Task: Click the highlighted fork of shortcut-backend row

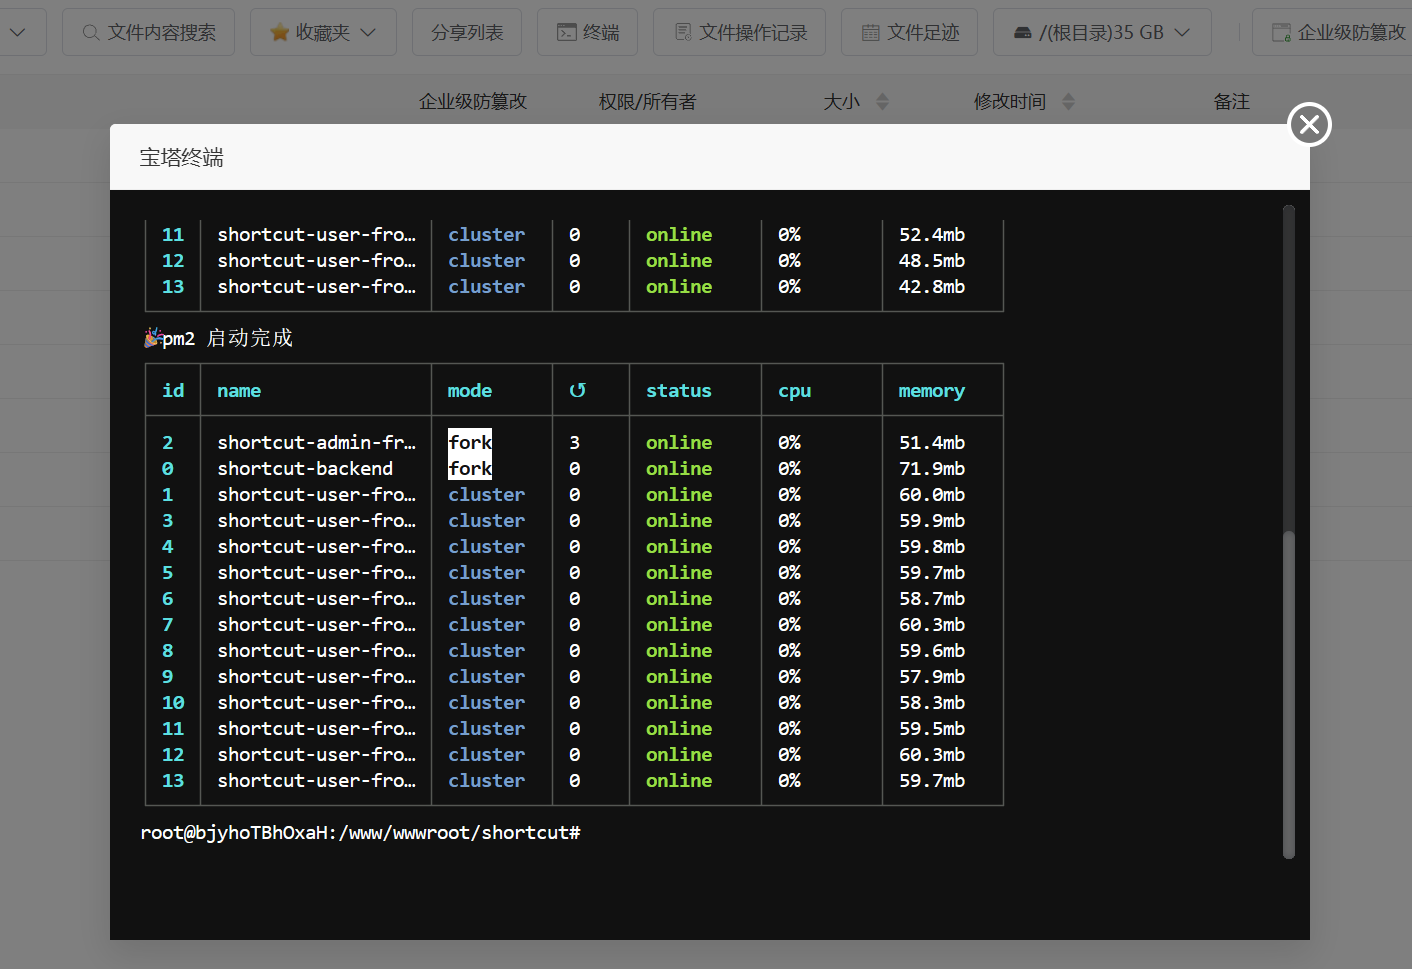Action: tap(470, 468)
